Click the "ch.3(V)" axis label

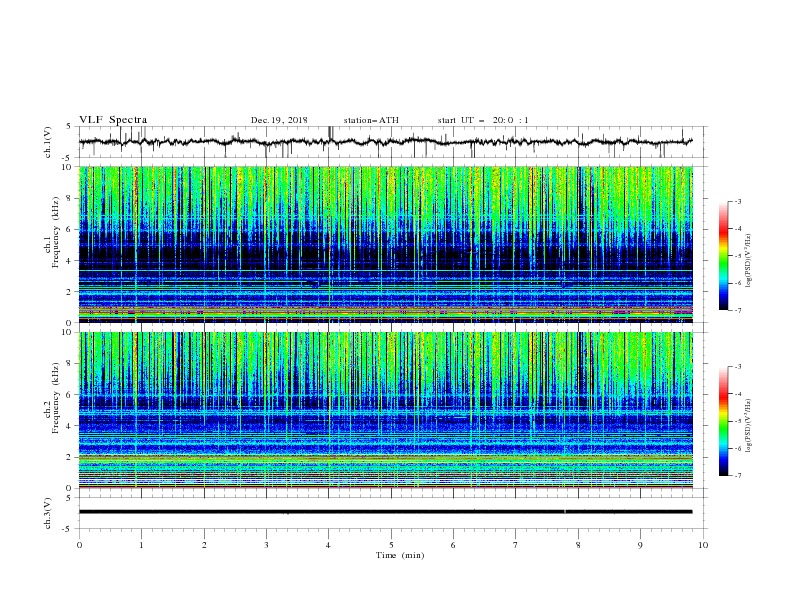pos(47,513)
